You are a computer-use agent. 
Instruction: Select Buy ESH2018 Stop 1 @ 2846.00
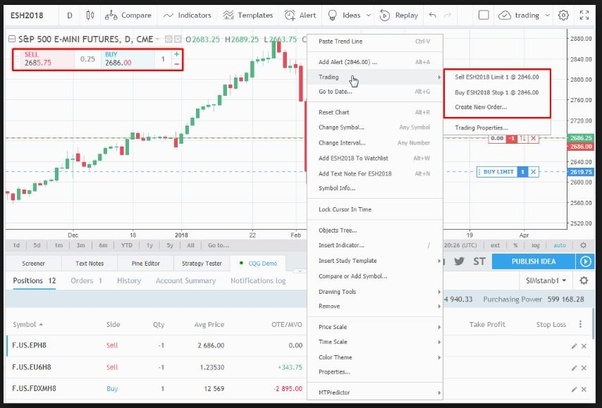tap(497, 93)
